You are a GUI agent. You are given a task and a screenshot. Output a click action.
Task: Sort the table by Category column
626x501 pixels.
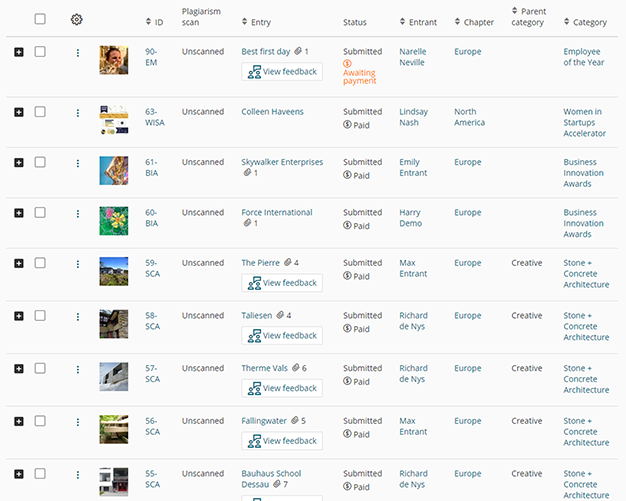click(x=588, y=22)
